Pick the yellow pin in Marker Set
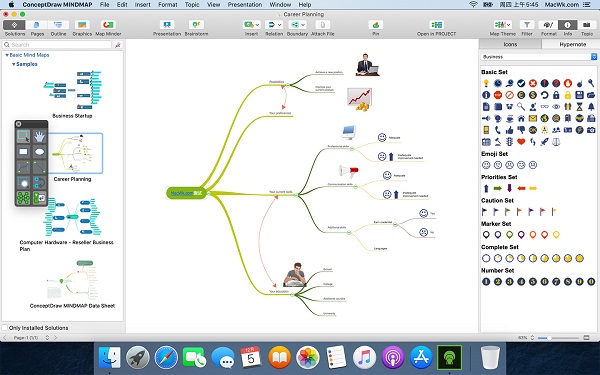600x375 pixels. [556, 235]
